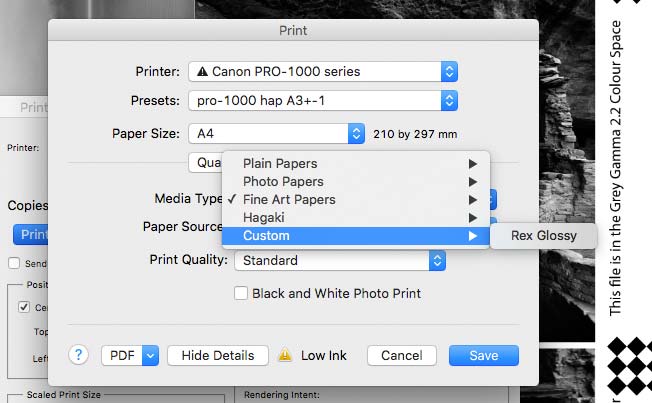Click the blue Print button in background window

tap(31, 235)
